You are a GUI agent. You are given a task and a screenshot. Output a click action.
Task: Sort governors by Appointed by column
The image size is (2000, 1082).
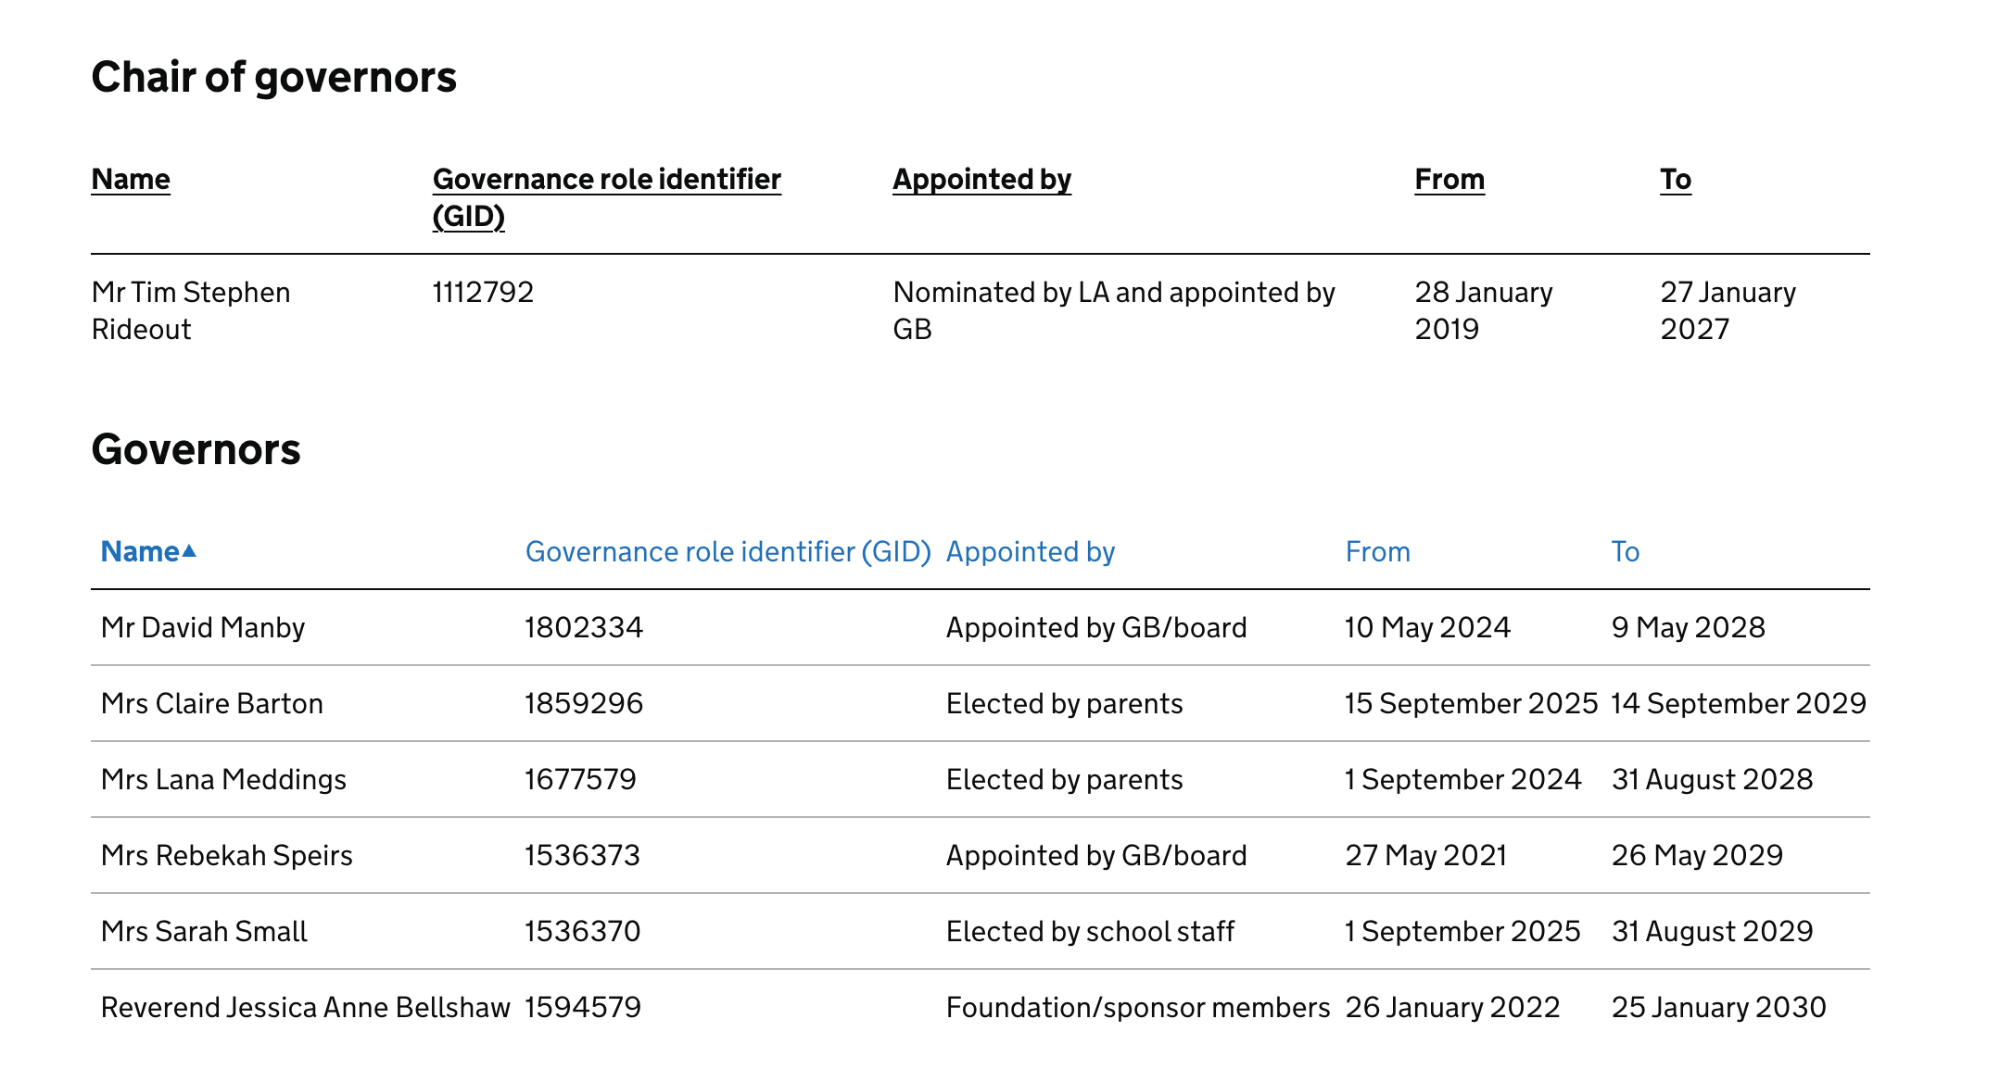[x=1029, y=552]
